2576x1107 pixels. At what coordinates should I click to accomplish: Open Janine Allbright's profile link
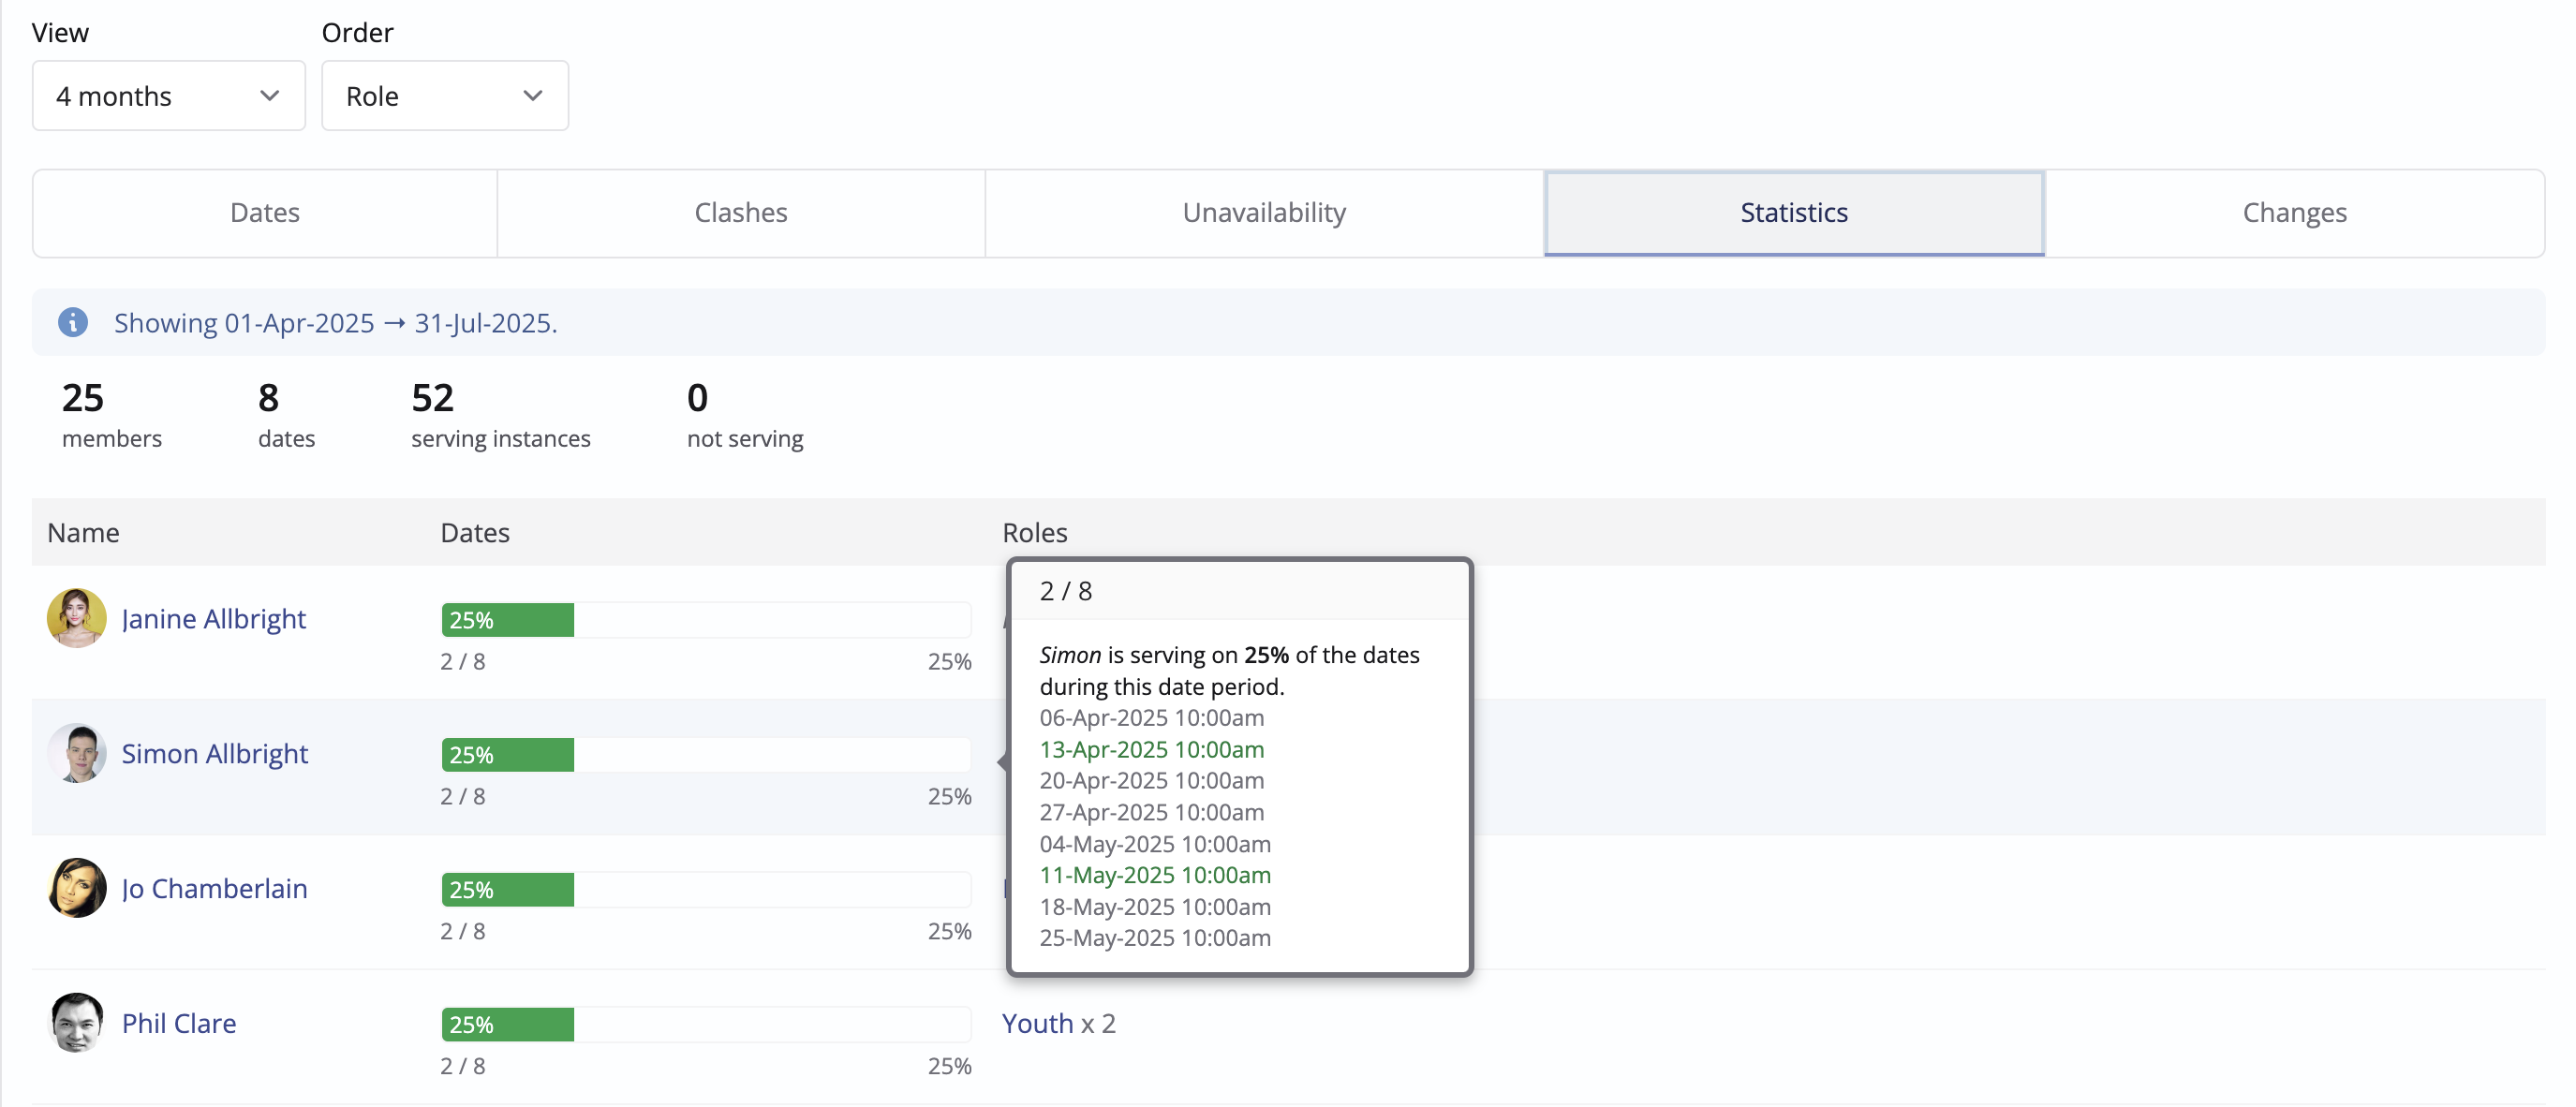(213, 619)
